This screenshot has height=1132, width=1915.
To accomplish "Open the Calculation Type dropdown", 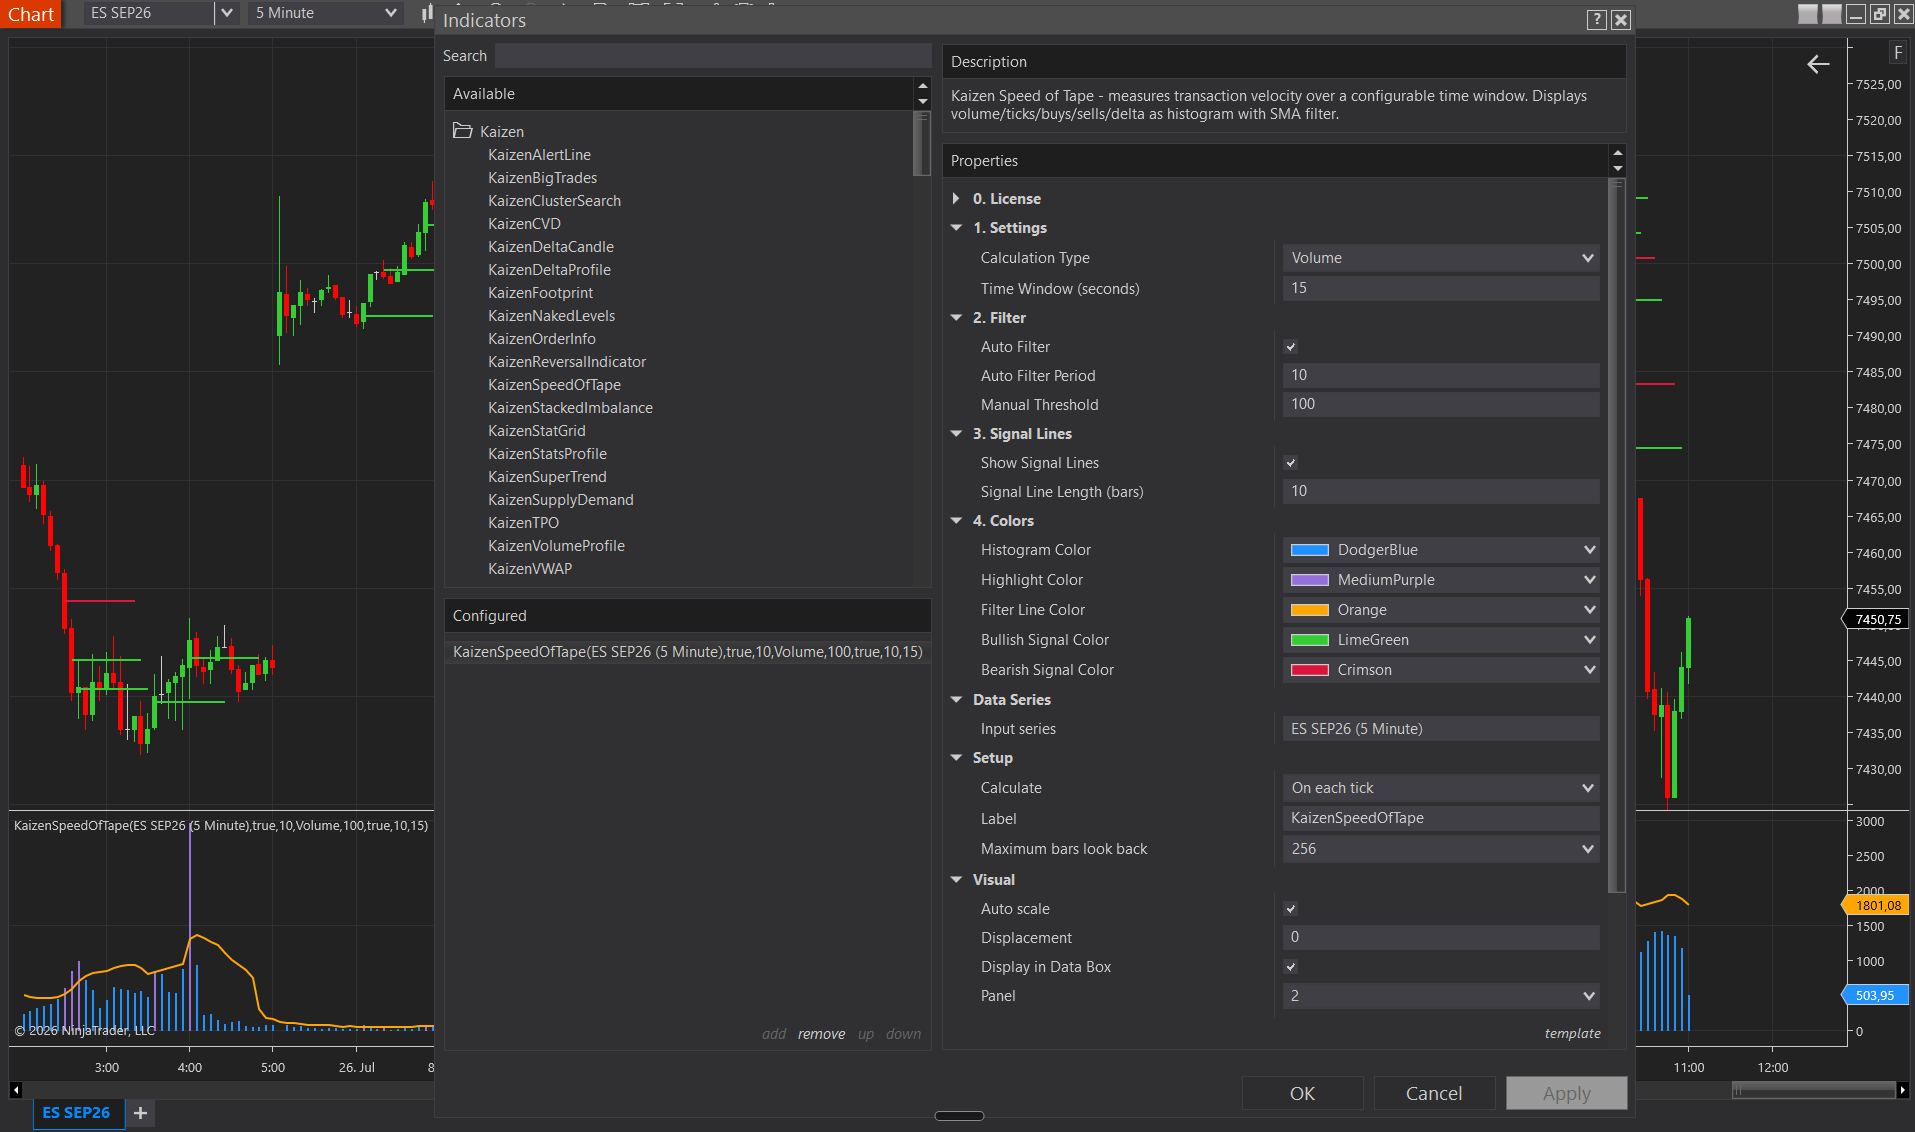I will (1441, 258).
